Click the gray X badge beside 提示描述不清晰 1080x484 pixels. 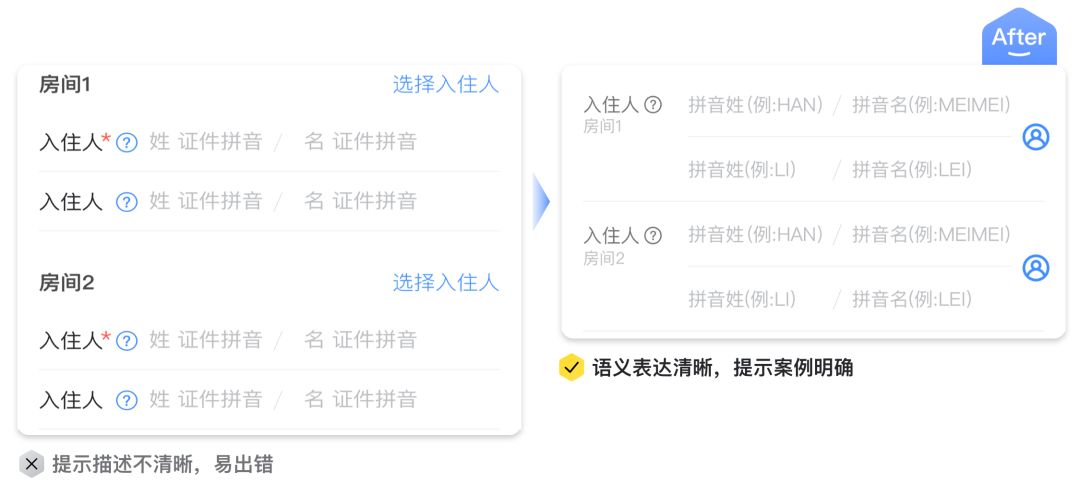coord(31,464)
